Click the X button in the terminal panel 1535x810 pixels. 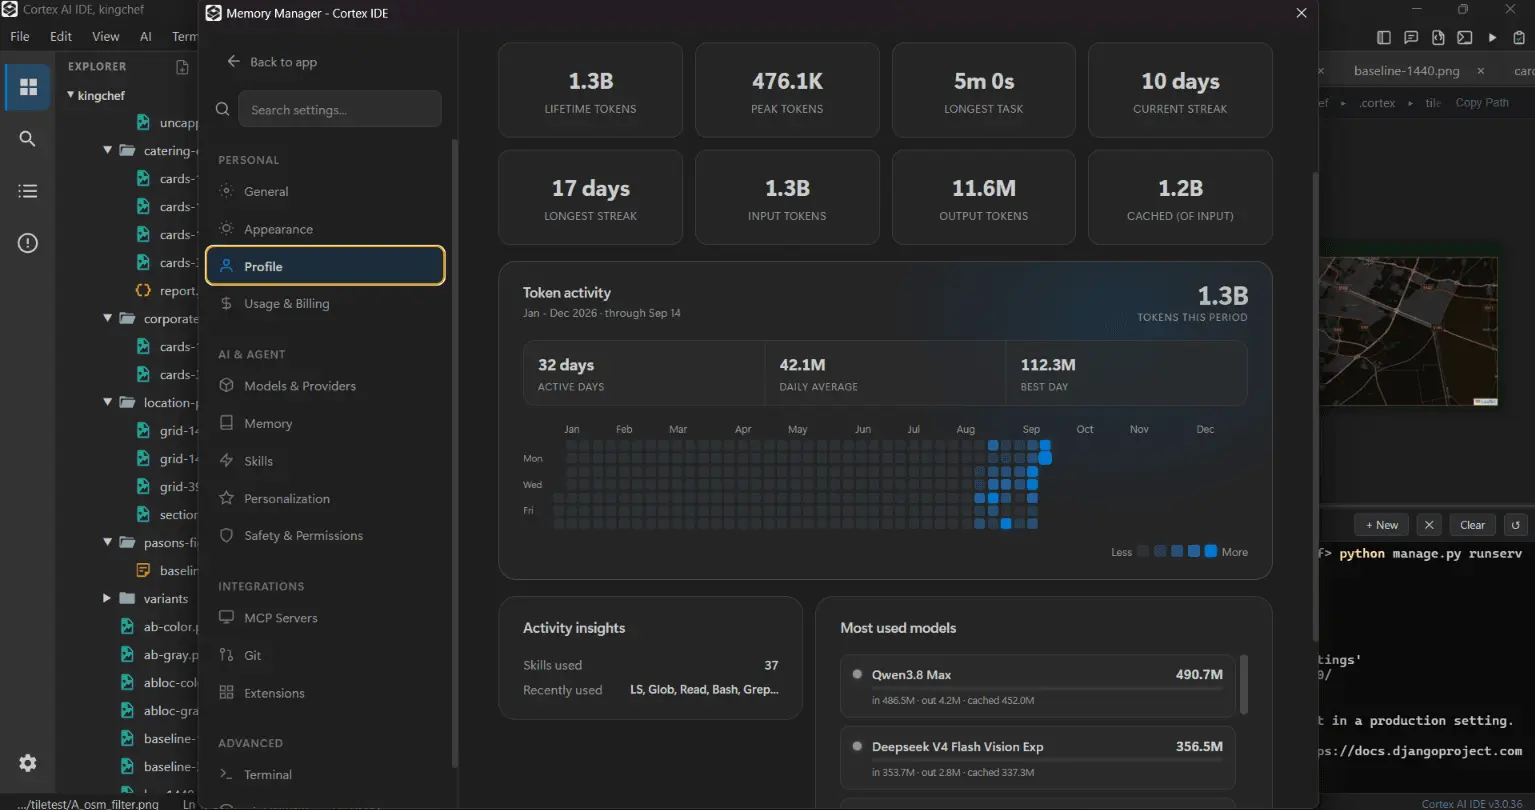1430,525
